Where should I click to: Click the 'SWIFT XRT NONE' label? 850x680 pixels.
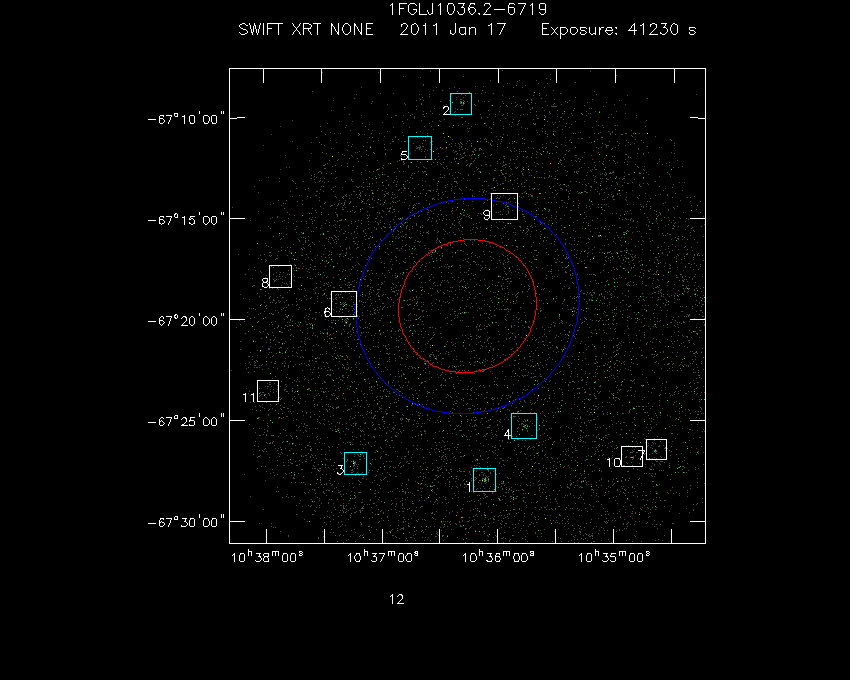click(306, 29)
